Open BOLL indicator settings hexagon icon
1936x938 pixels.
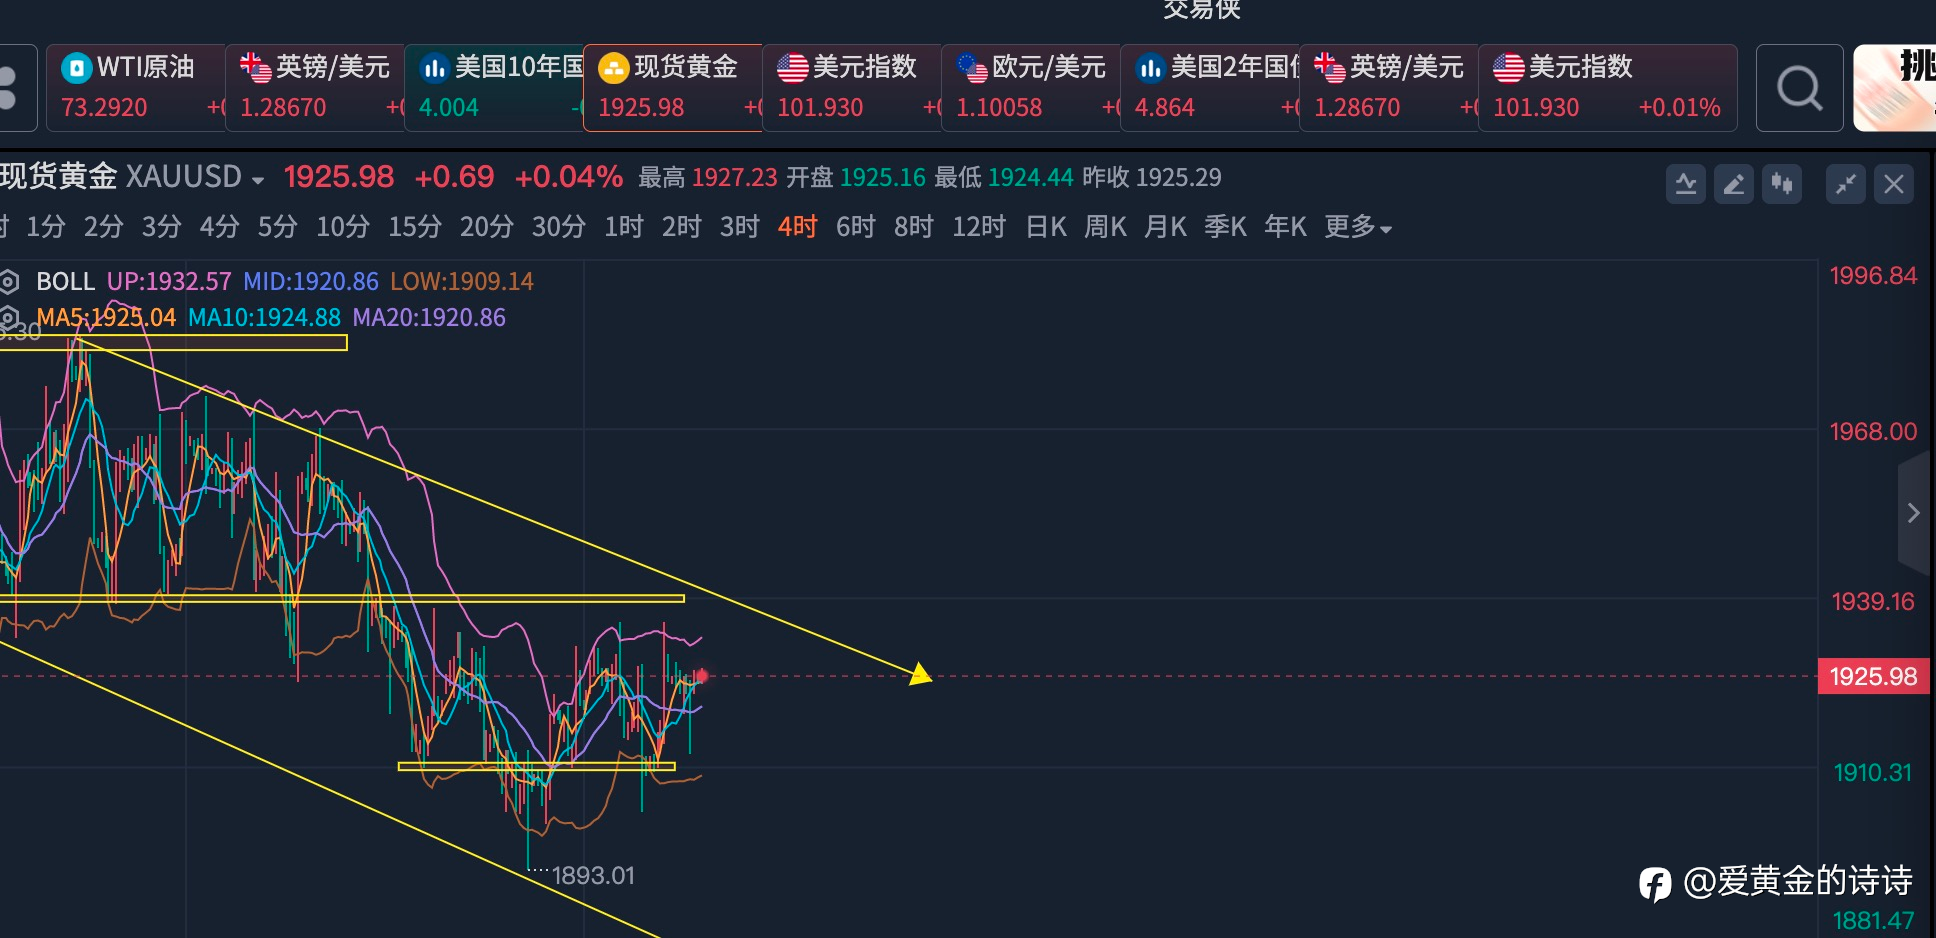[9, 281]
